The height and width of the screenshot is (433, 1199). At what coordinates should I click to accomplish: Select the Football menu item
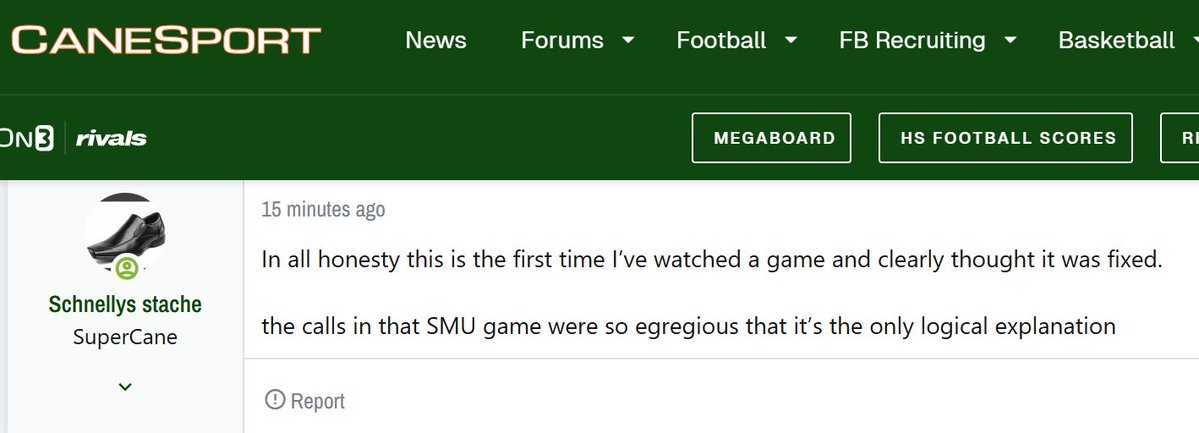tap(721, 41)
